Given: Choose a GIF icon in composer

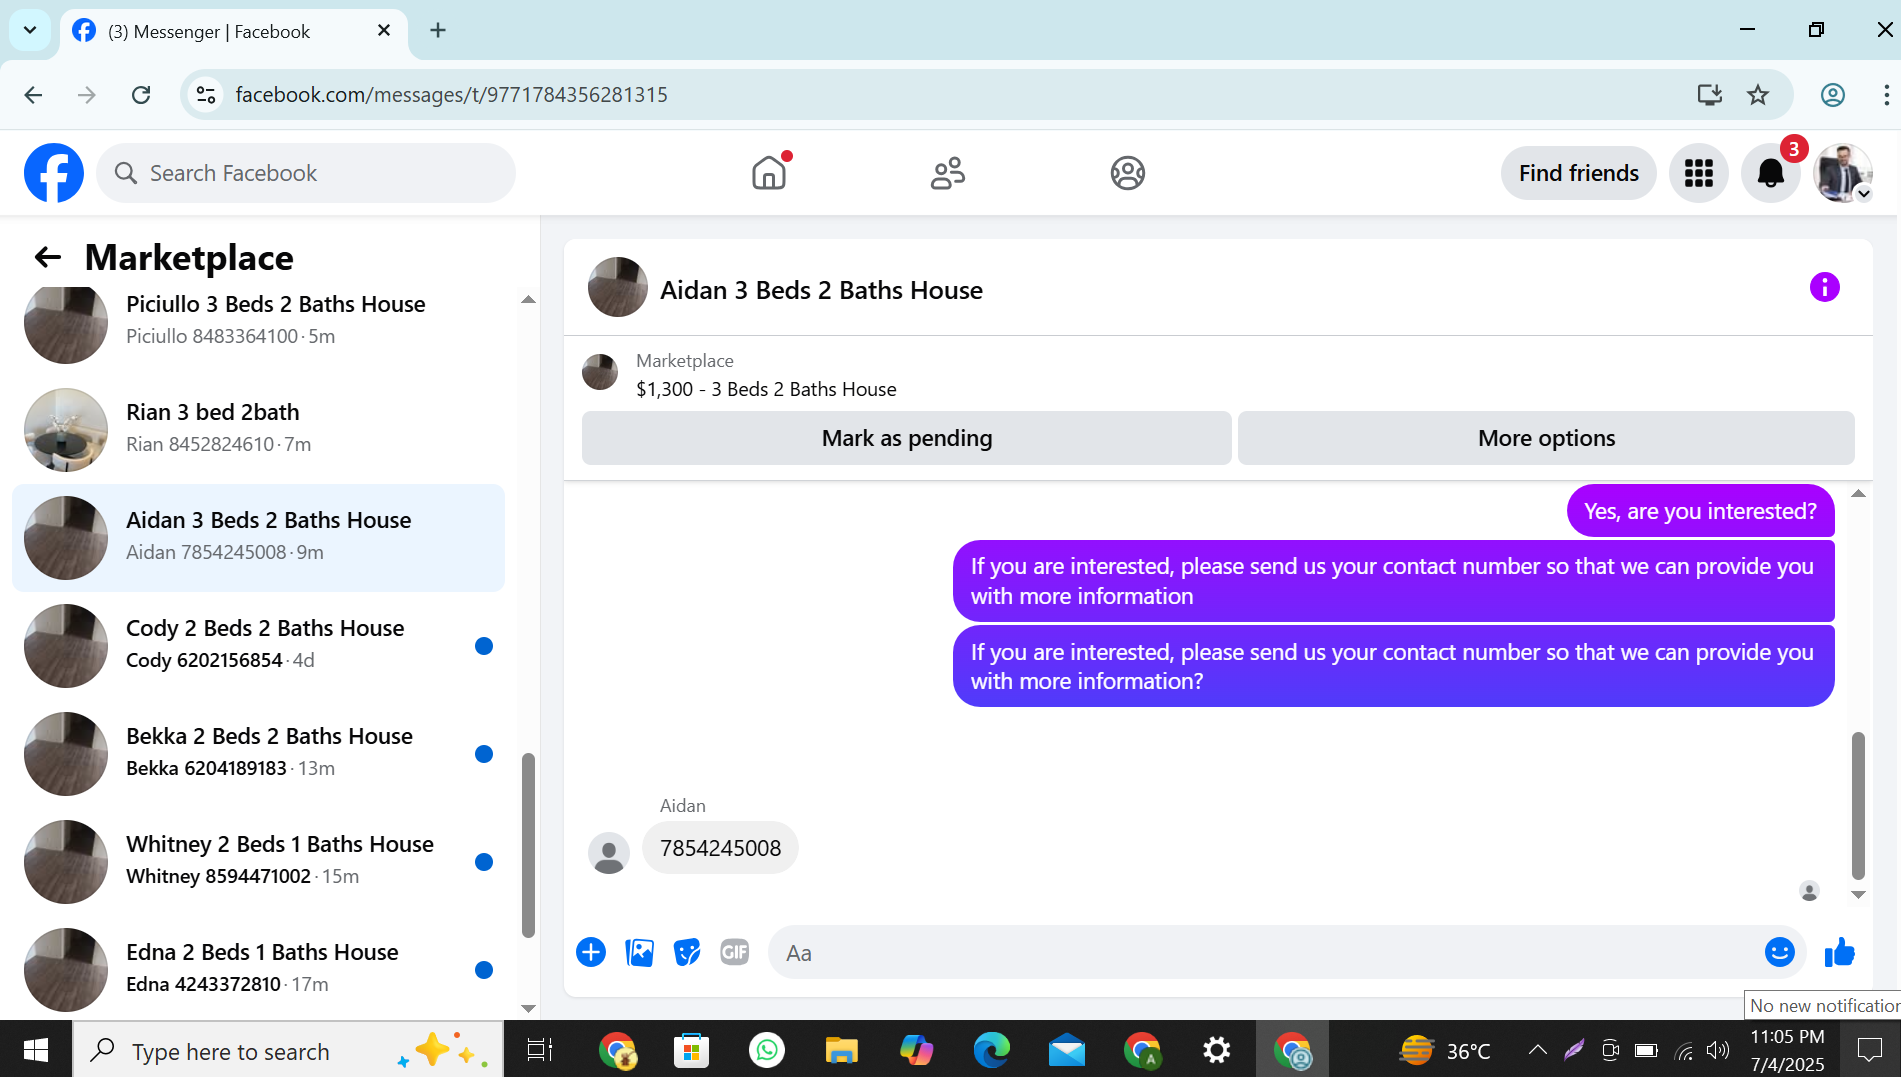Looking at the screenshot, I should (735, 952).
